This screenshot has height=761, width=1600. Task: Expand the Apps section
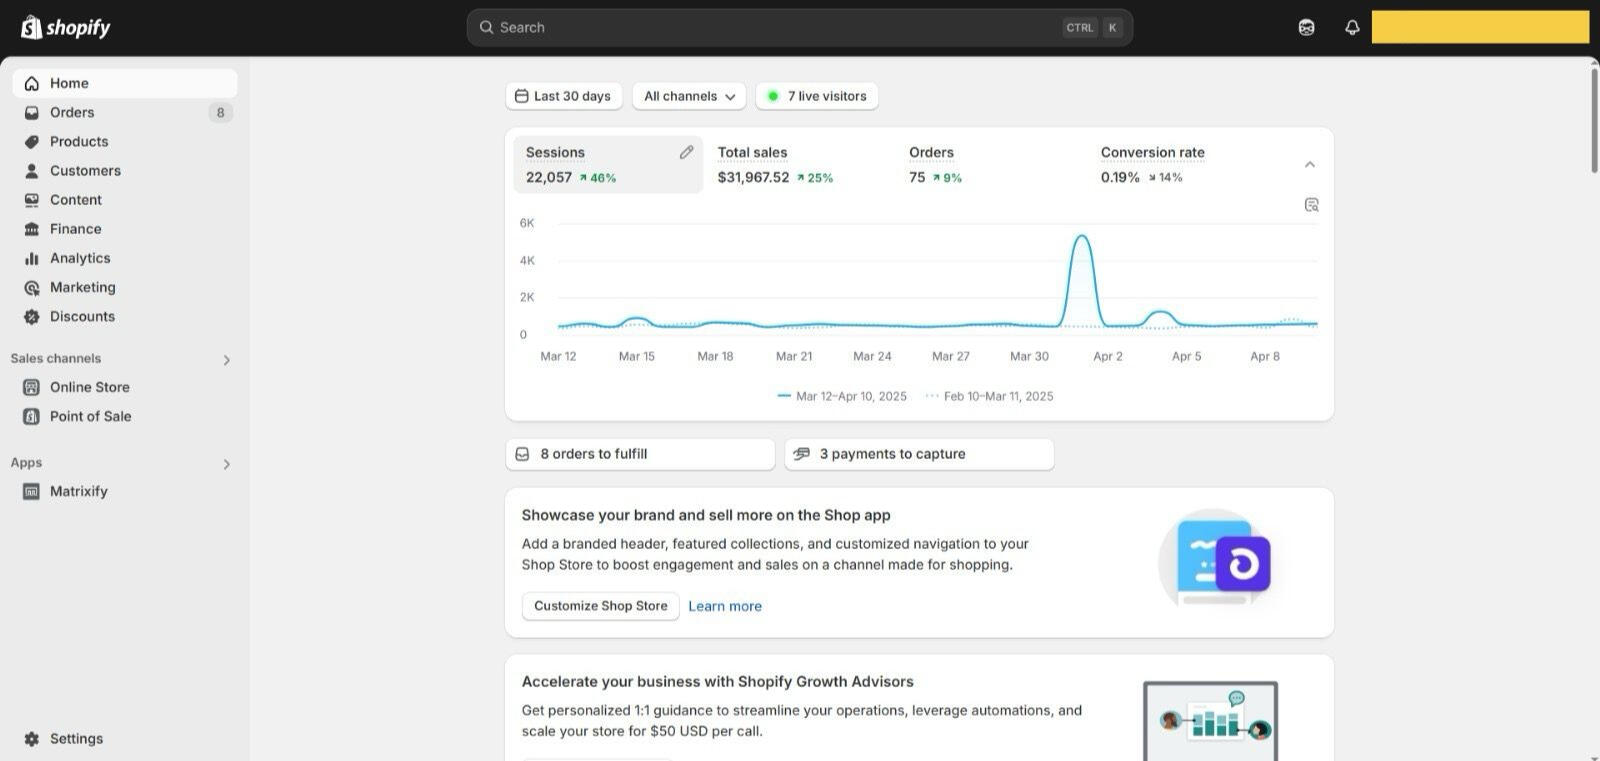tap(226, 464)
